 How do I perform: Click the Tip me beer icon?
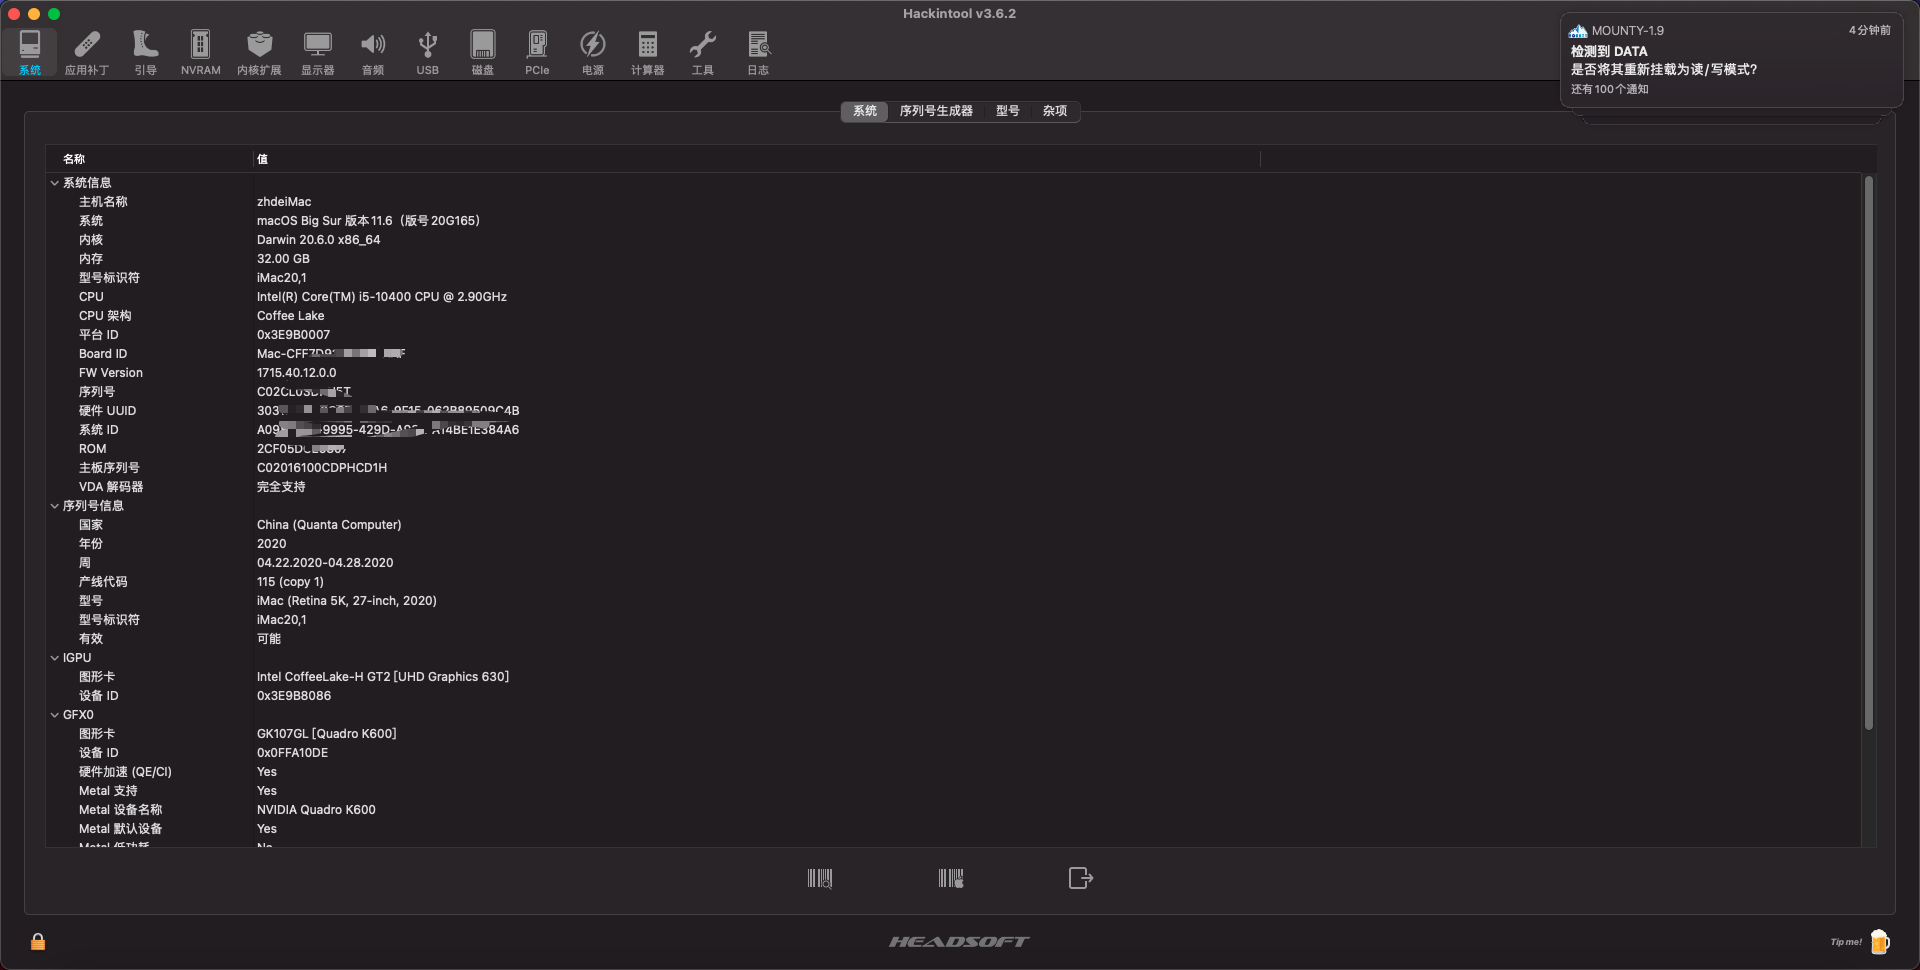click(1879, 941)
